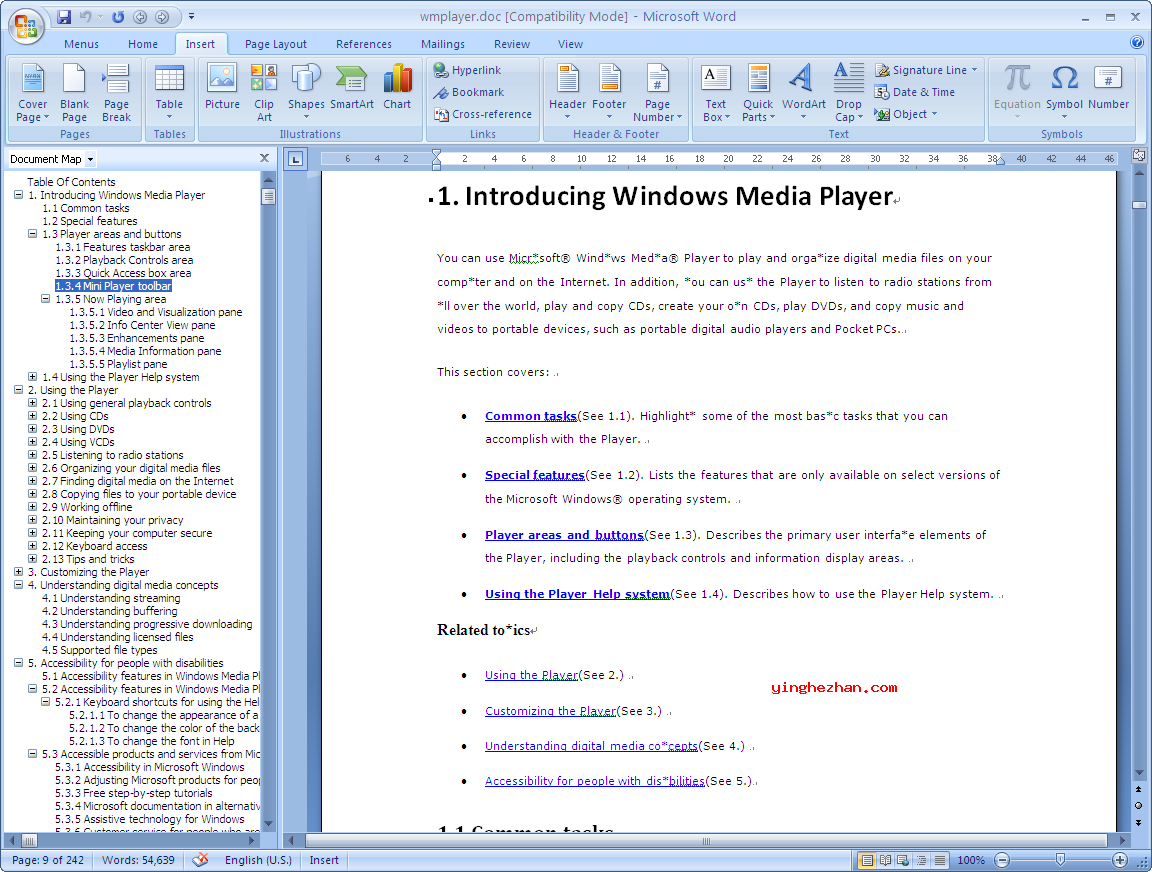The height and width of the screenshot is (872, 1152).
Task: Switch to Full Screen Reading view
Action: click(x=885, y=860)
